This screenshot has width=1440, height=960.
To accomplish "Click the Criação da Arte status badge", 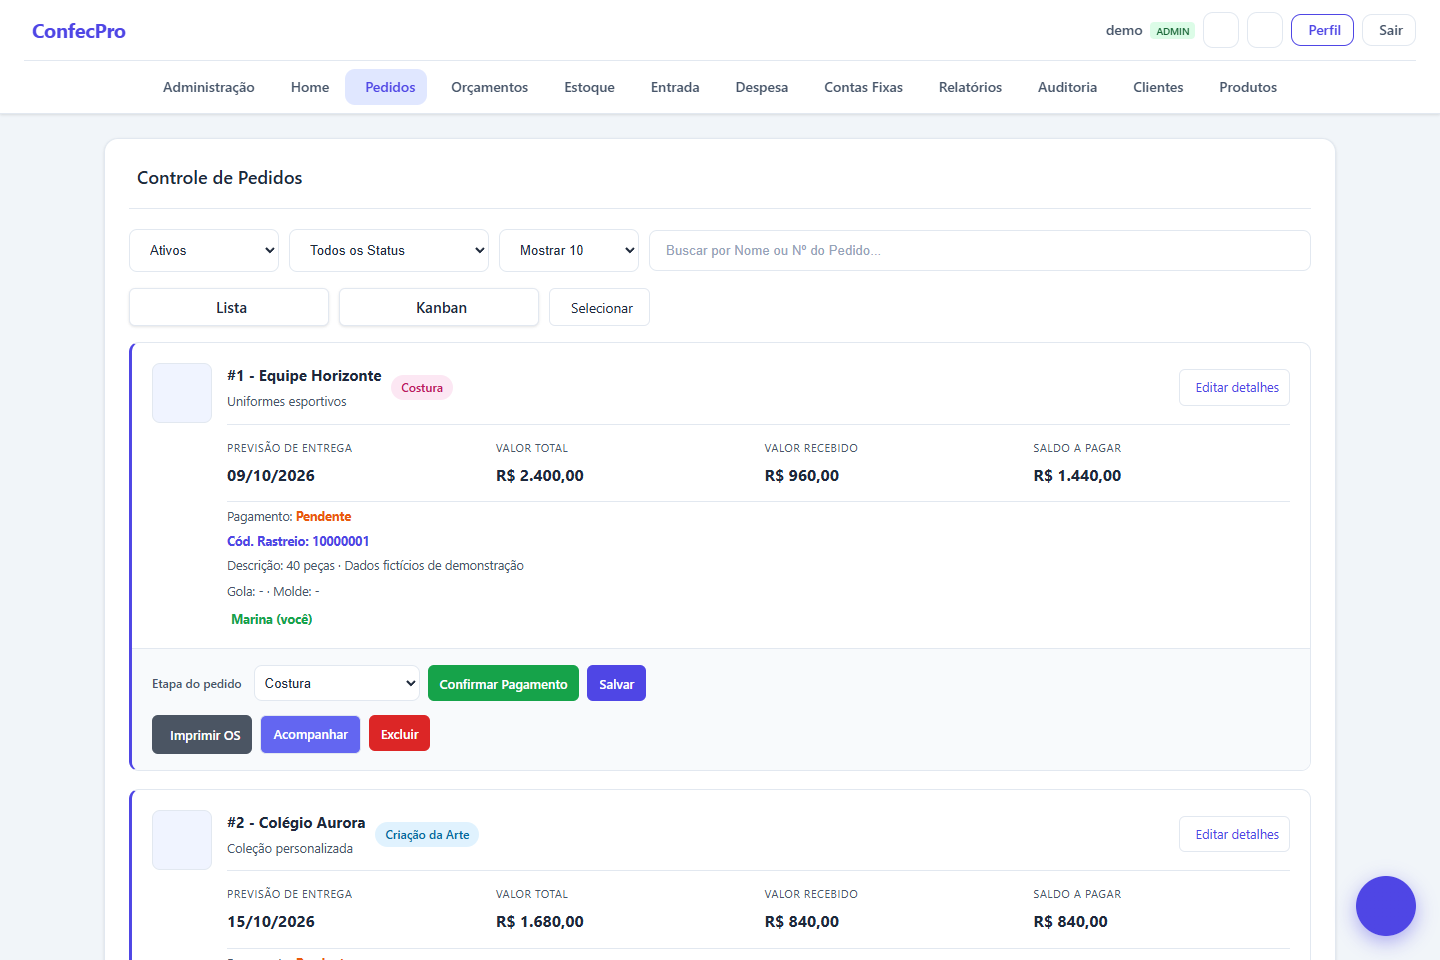I will pyautogui.click(x=427, y=835).
